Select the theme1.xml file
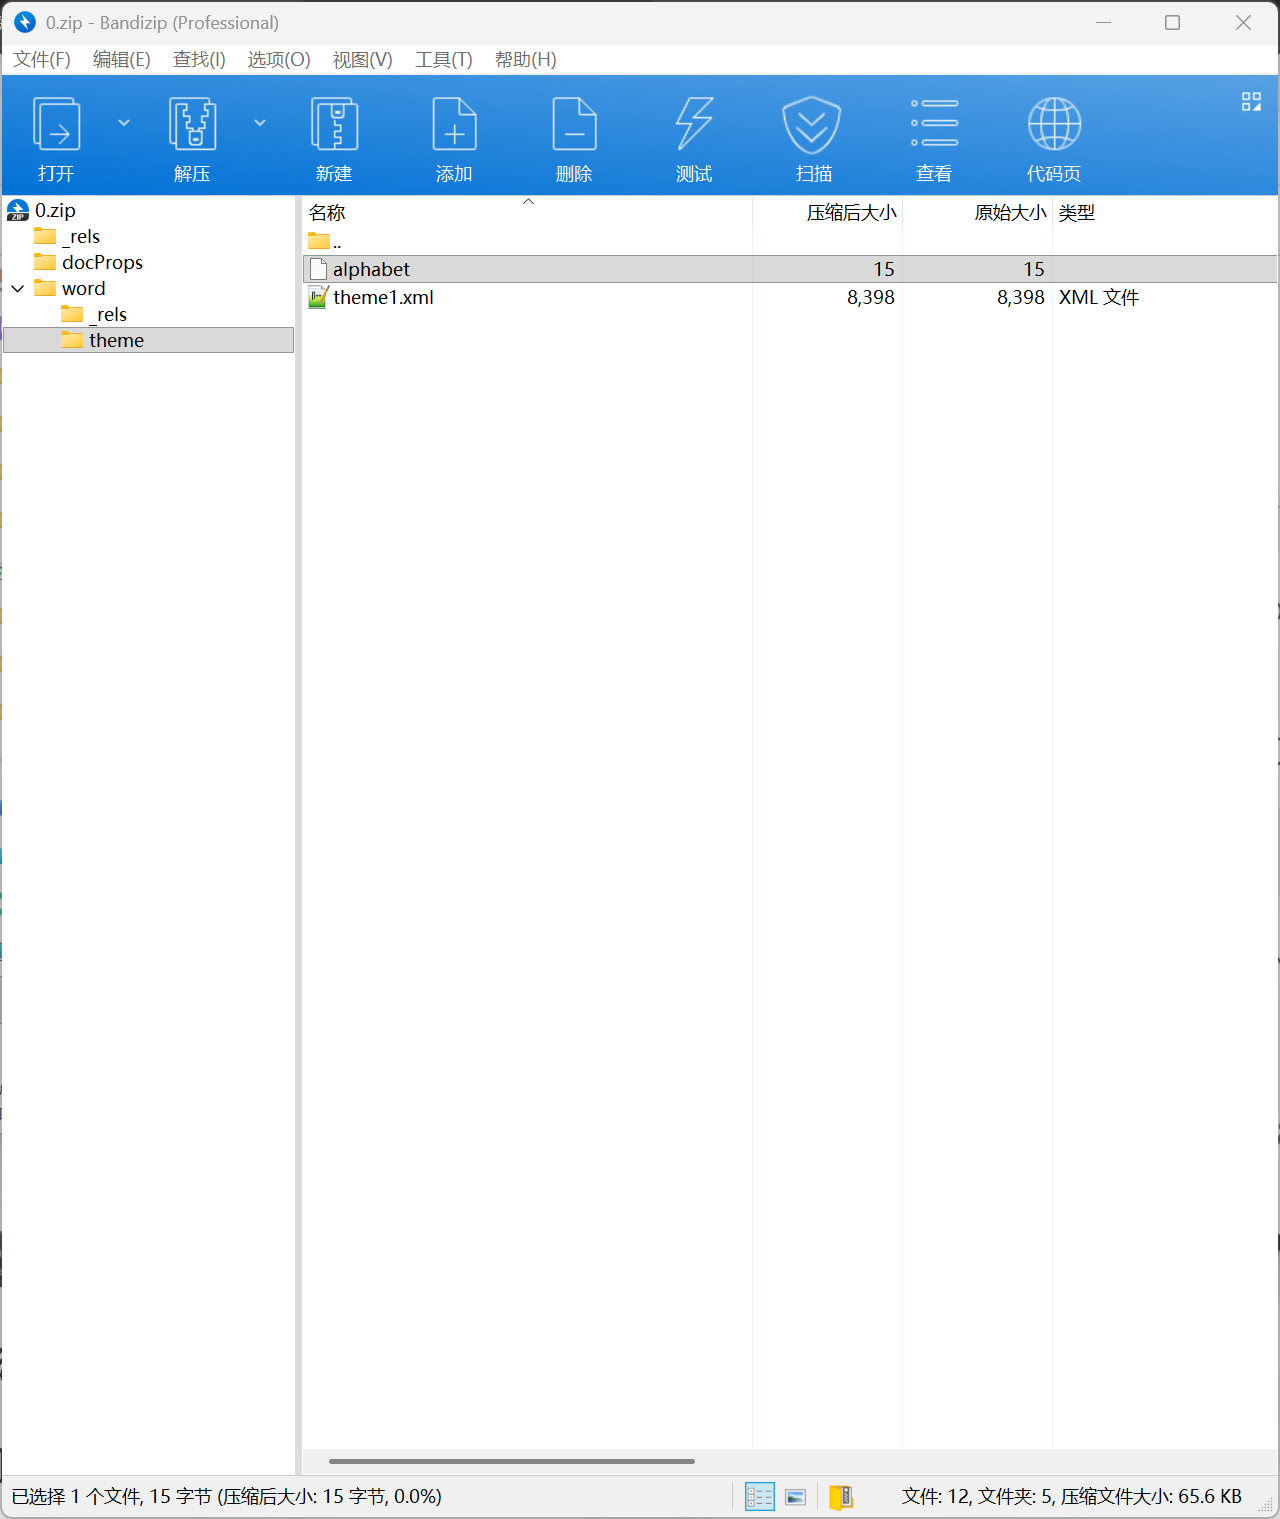 [383, 298]
